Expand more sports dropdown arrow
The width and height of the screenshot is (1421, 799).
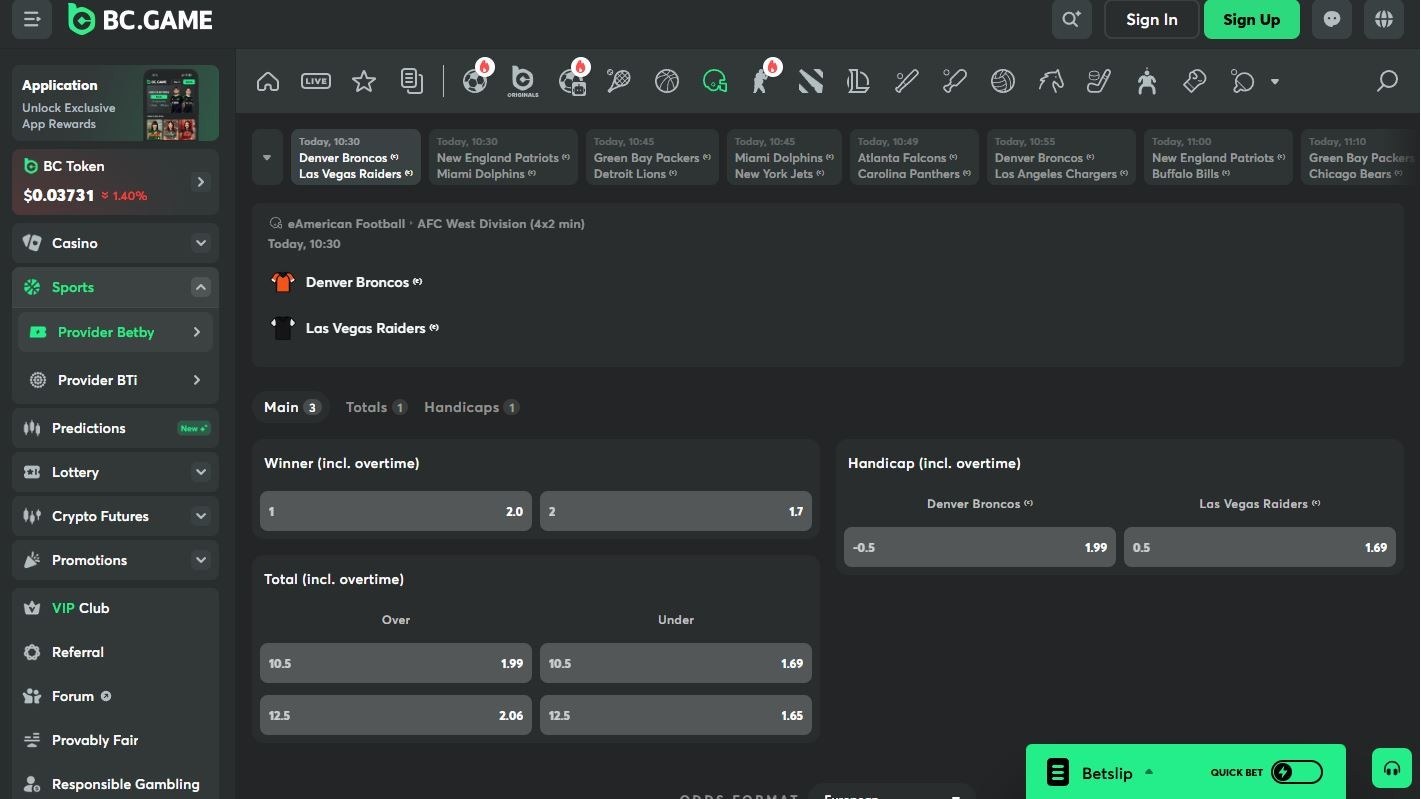tap(1275, 81)
